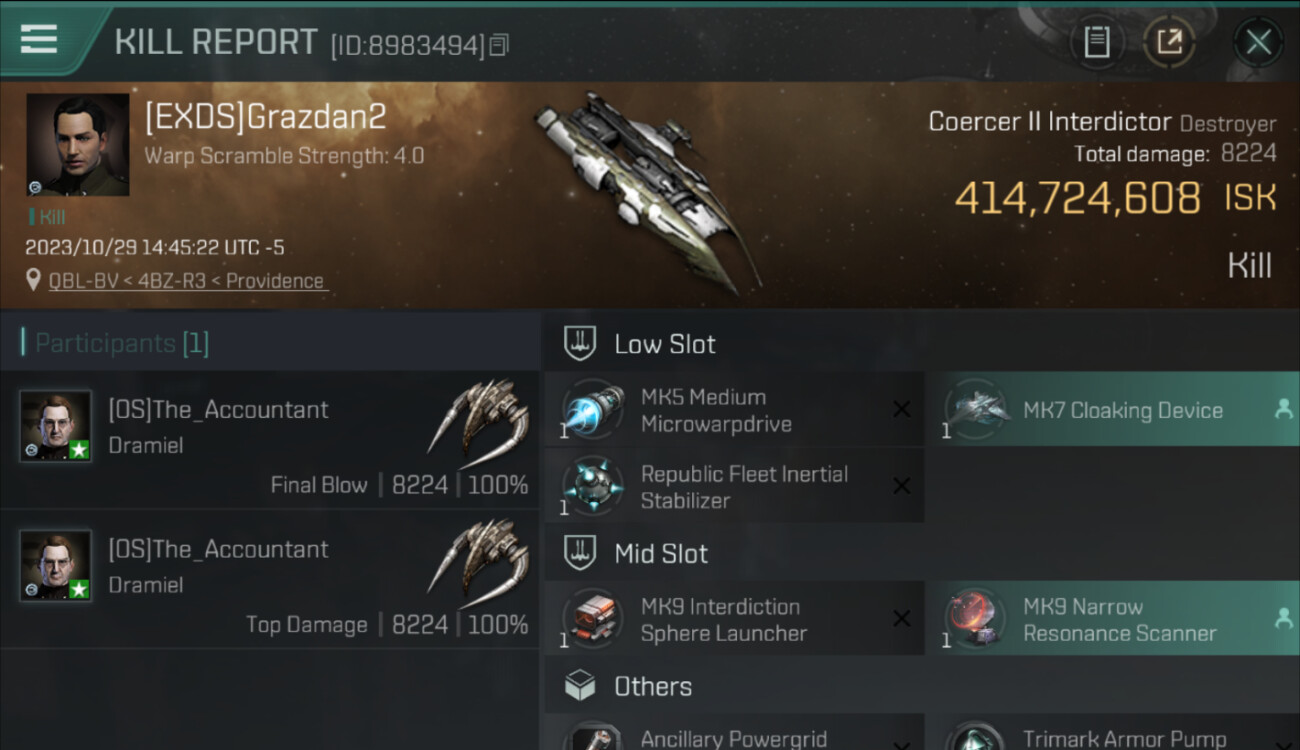Open The_Accountant Final Blow portrait
This screenshot has height=750, width=1300.
(x=56, y=426)
